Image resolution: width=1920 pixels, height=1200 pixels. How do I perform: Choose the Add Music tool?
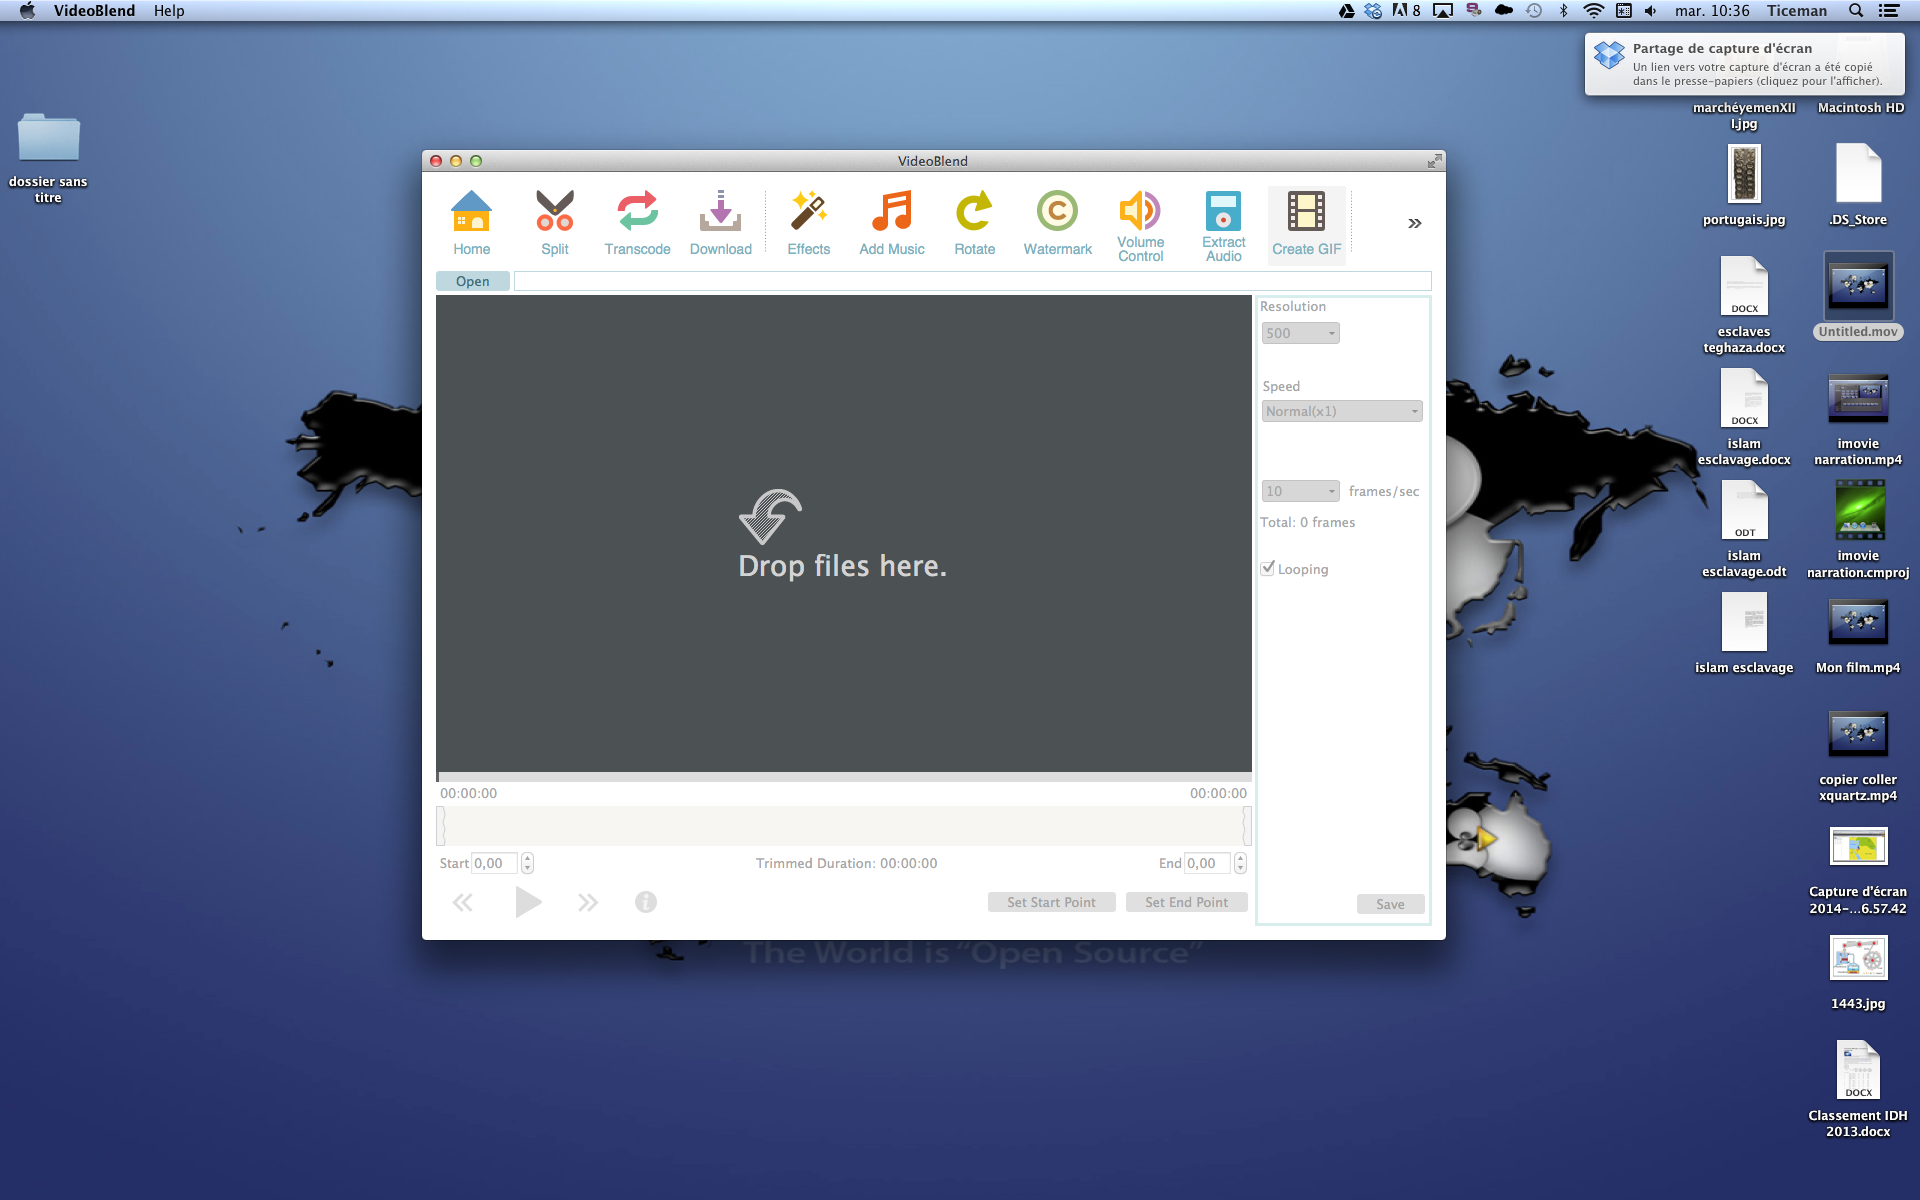pos(891,224)
